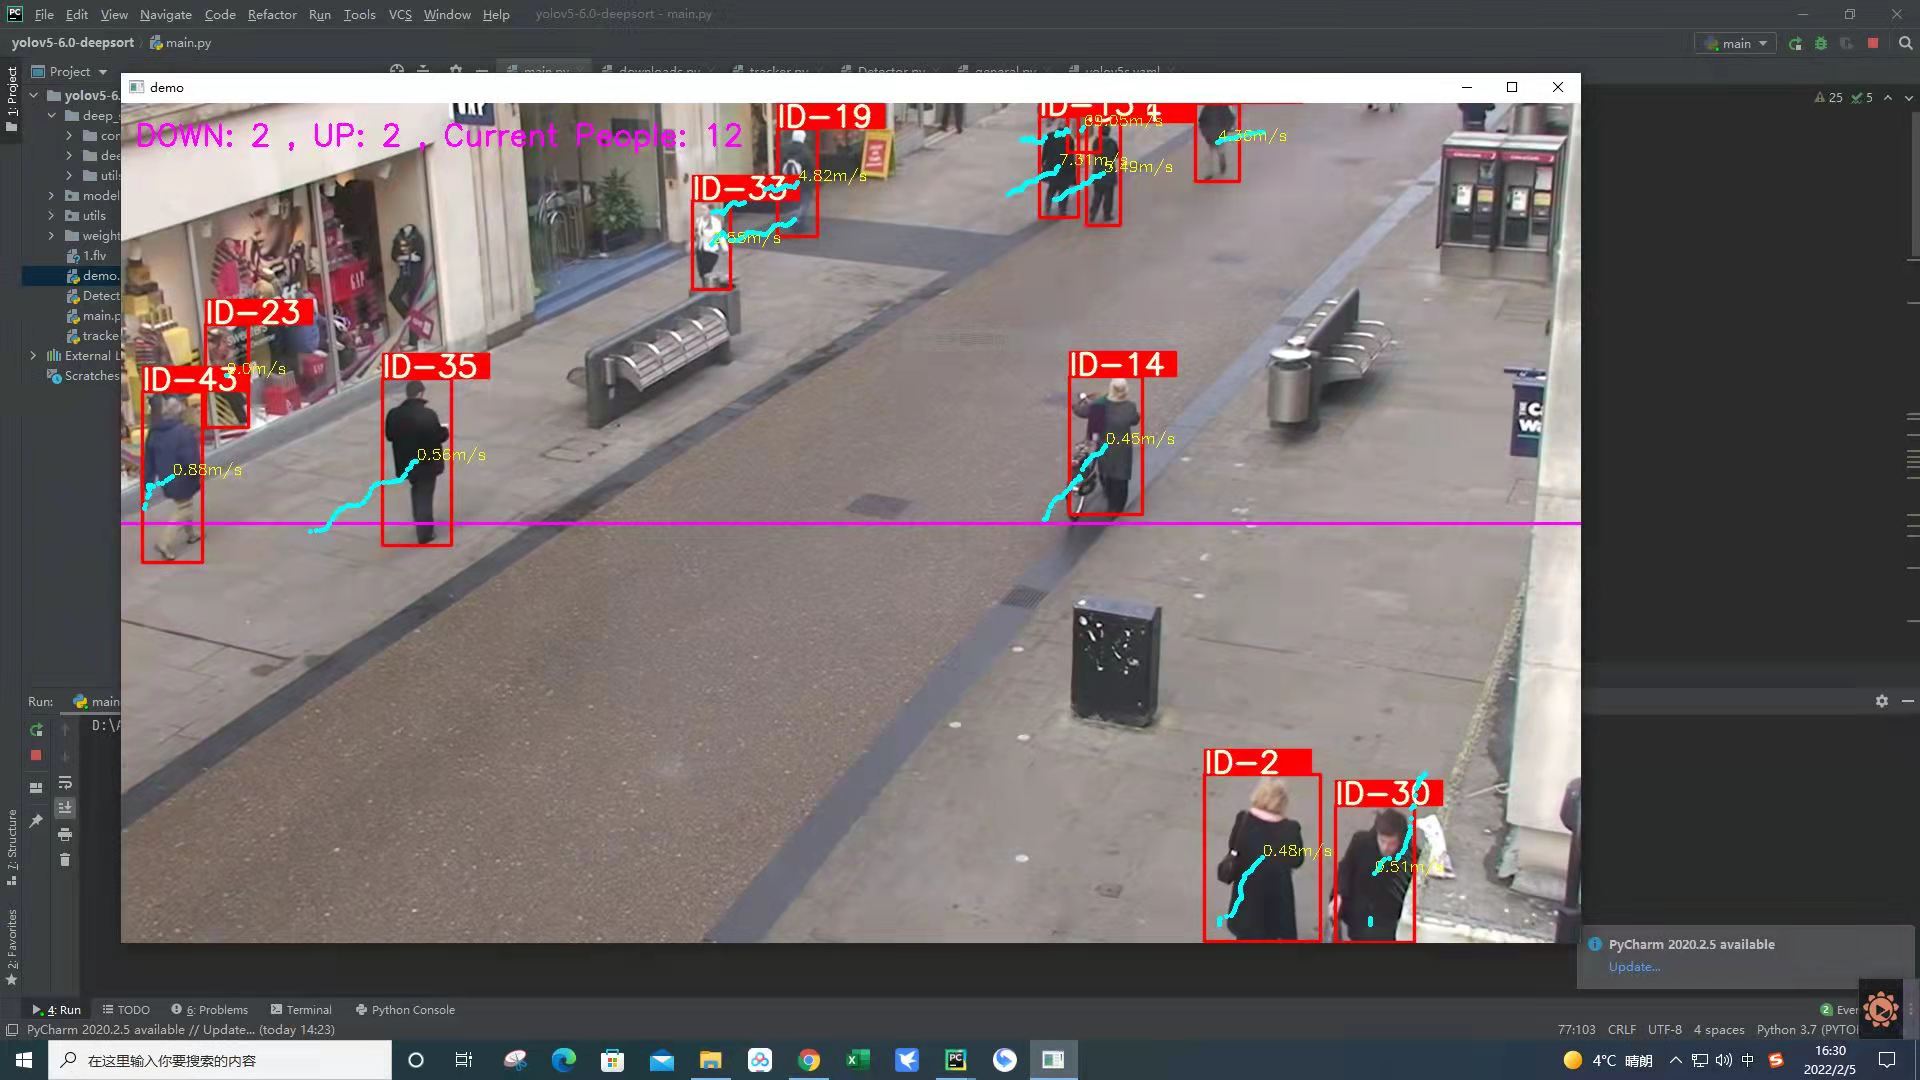
Task: Open the Refactor menu
Action: coord(272,14)
